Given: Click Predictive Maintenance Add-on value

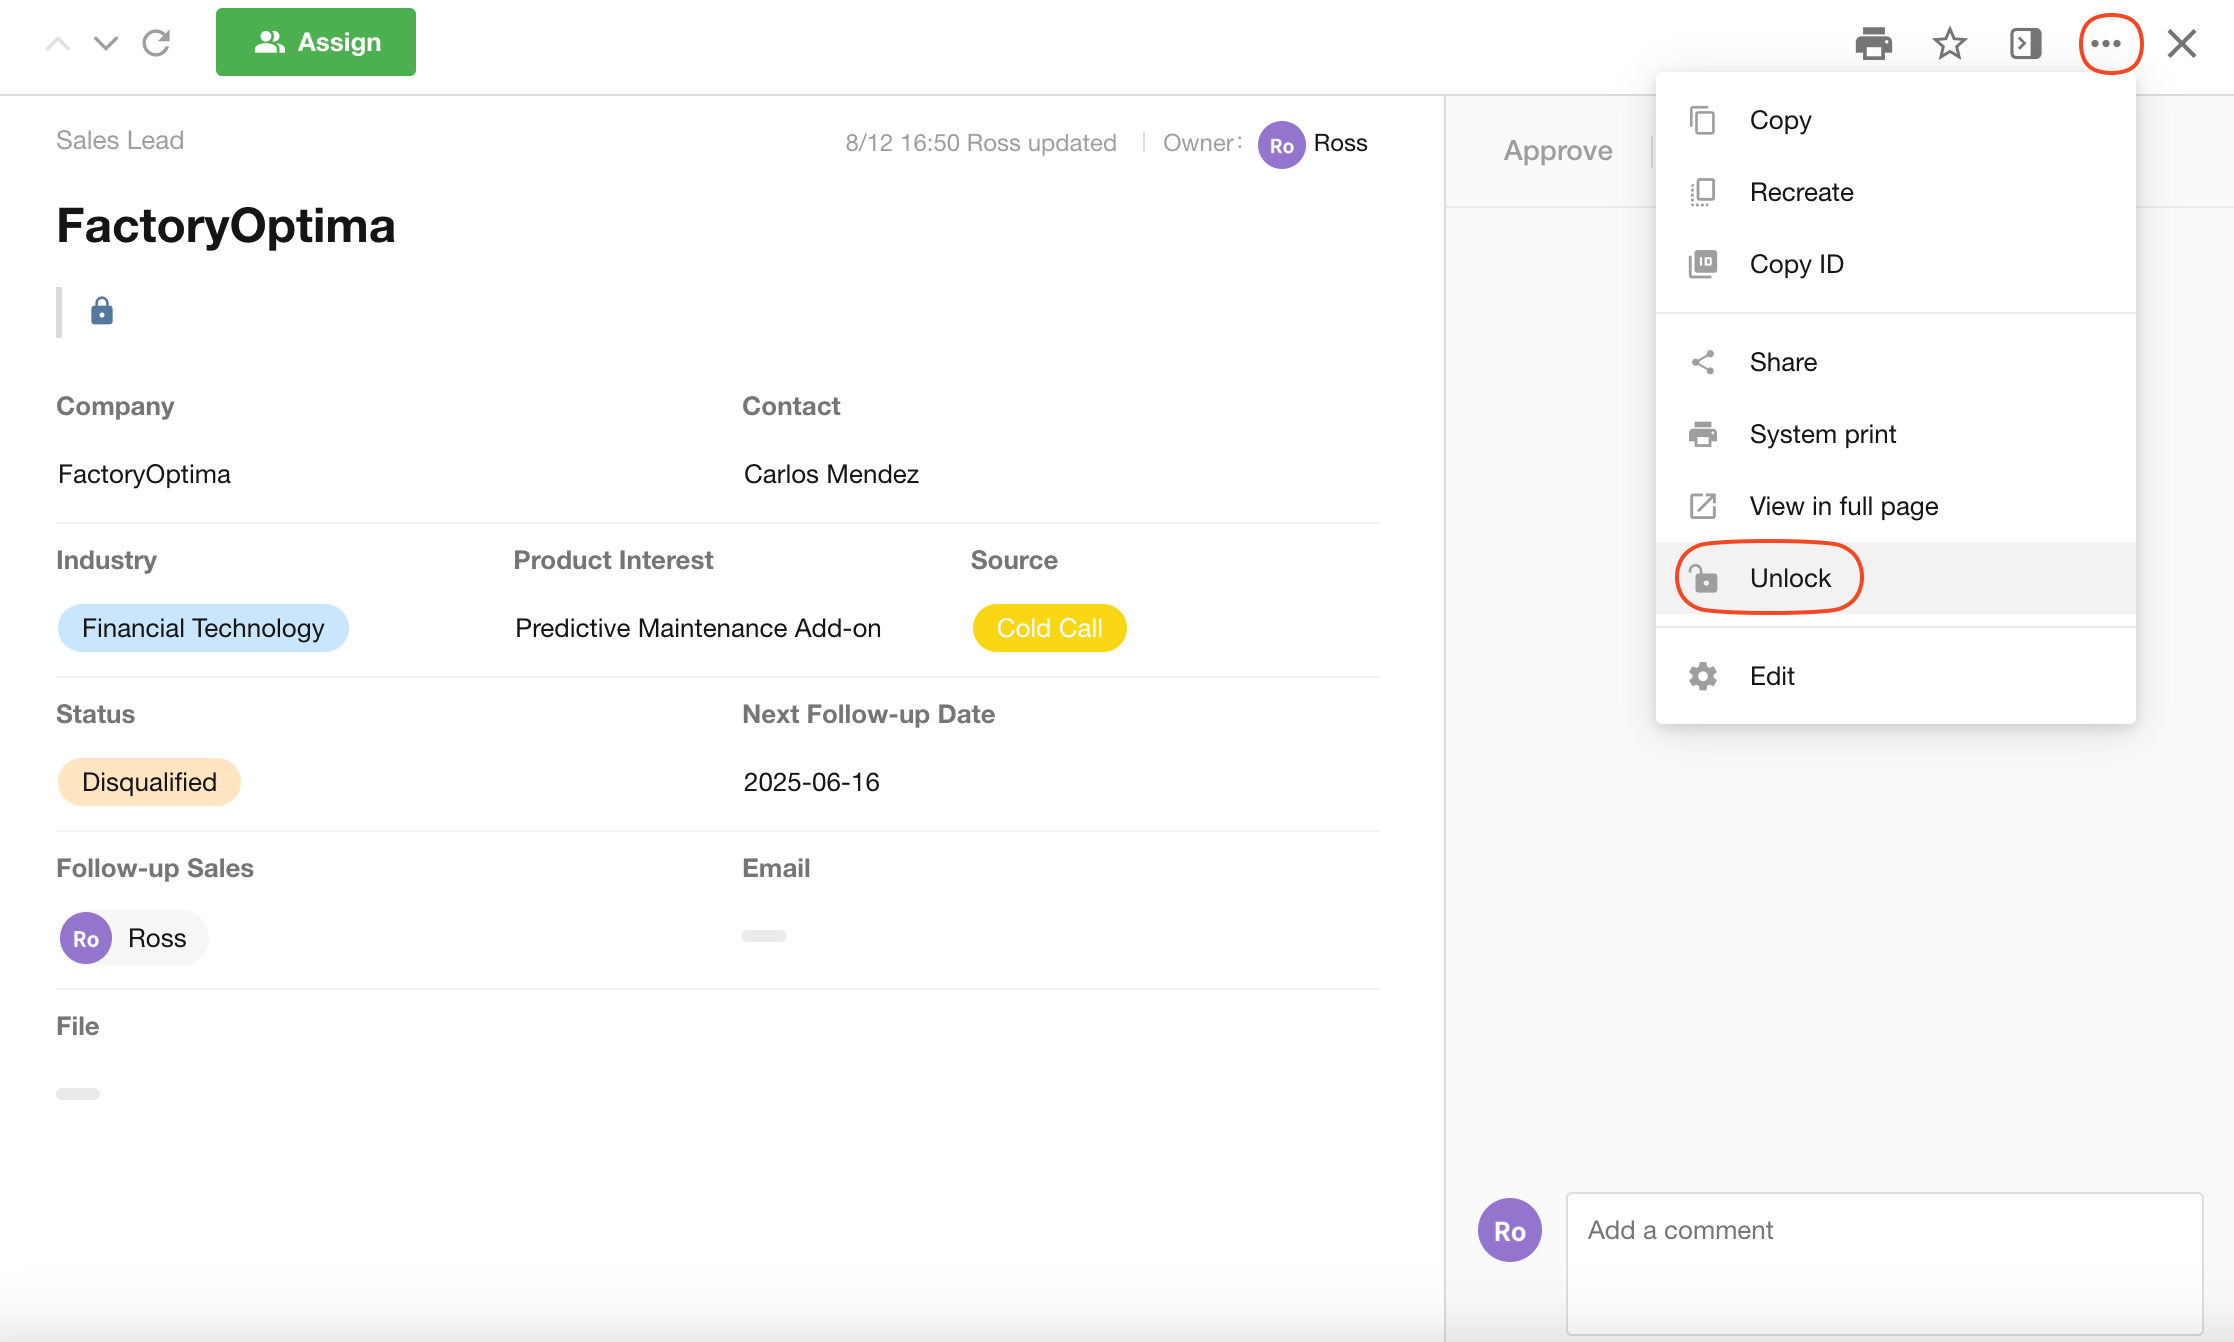Looking at the screenshot, I should 698,628.
